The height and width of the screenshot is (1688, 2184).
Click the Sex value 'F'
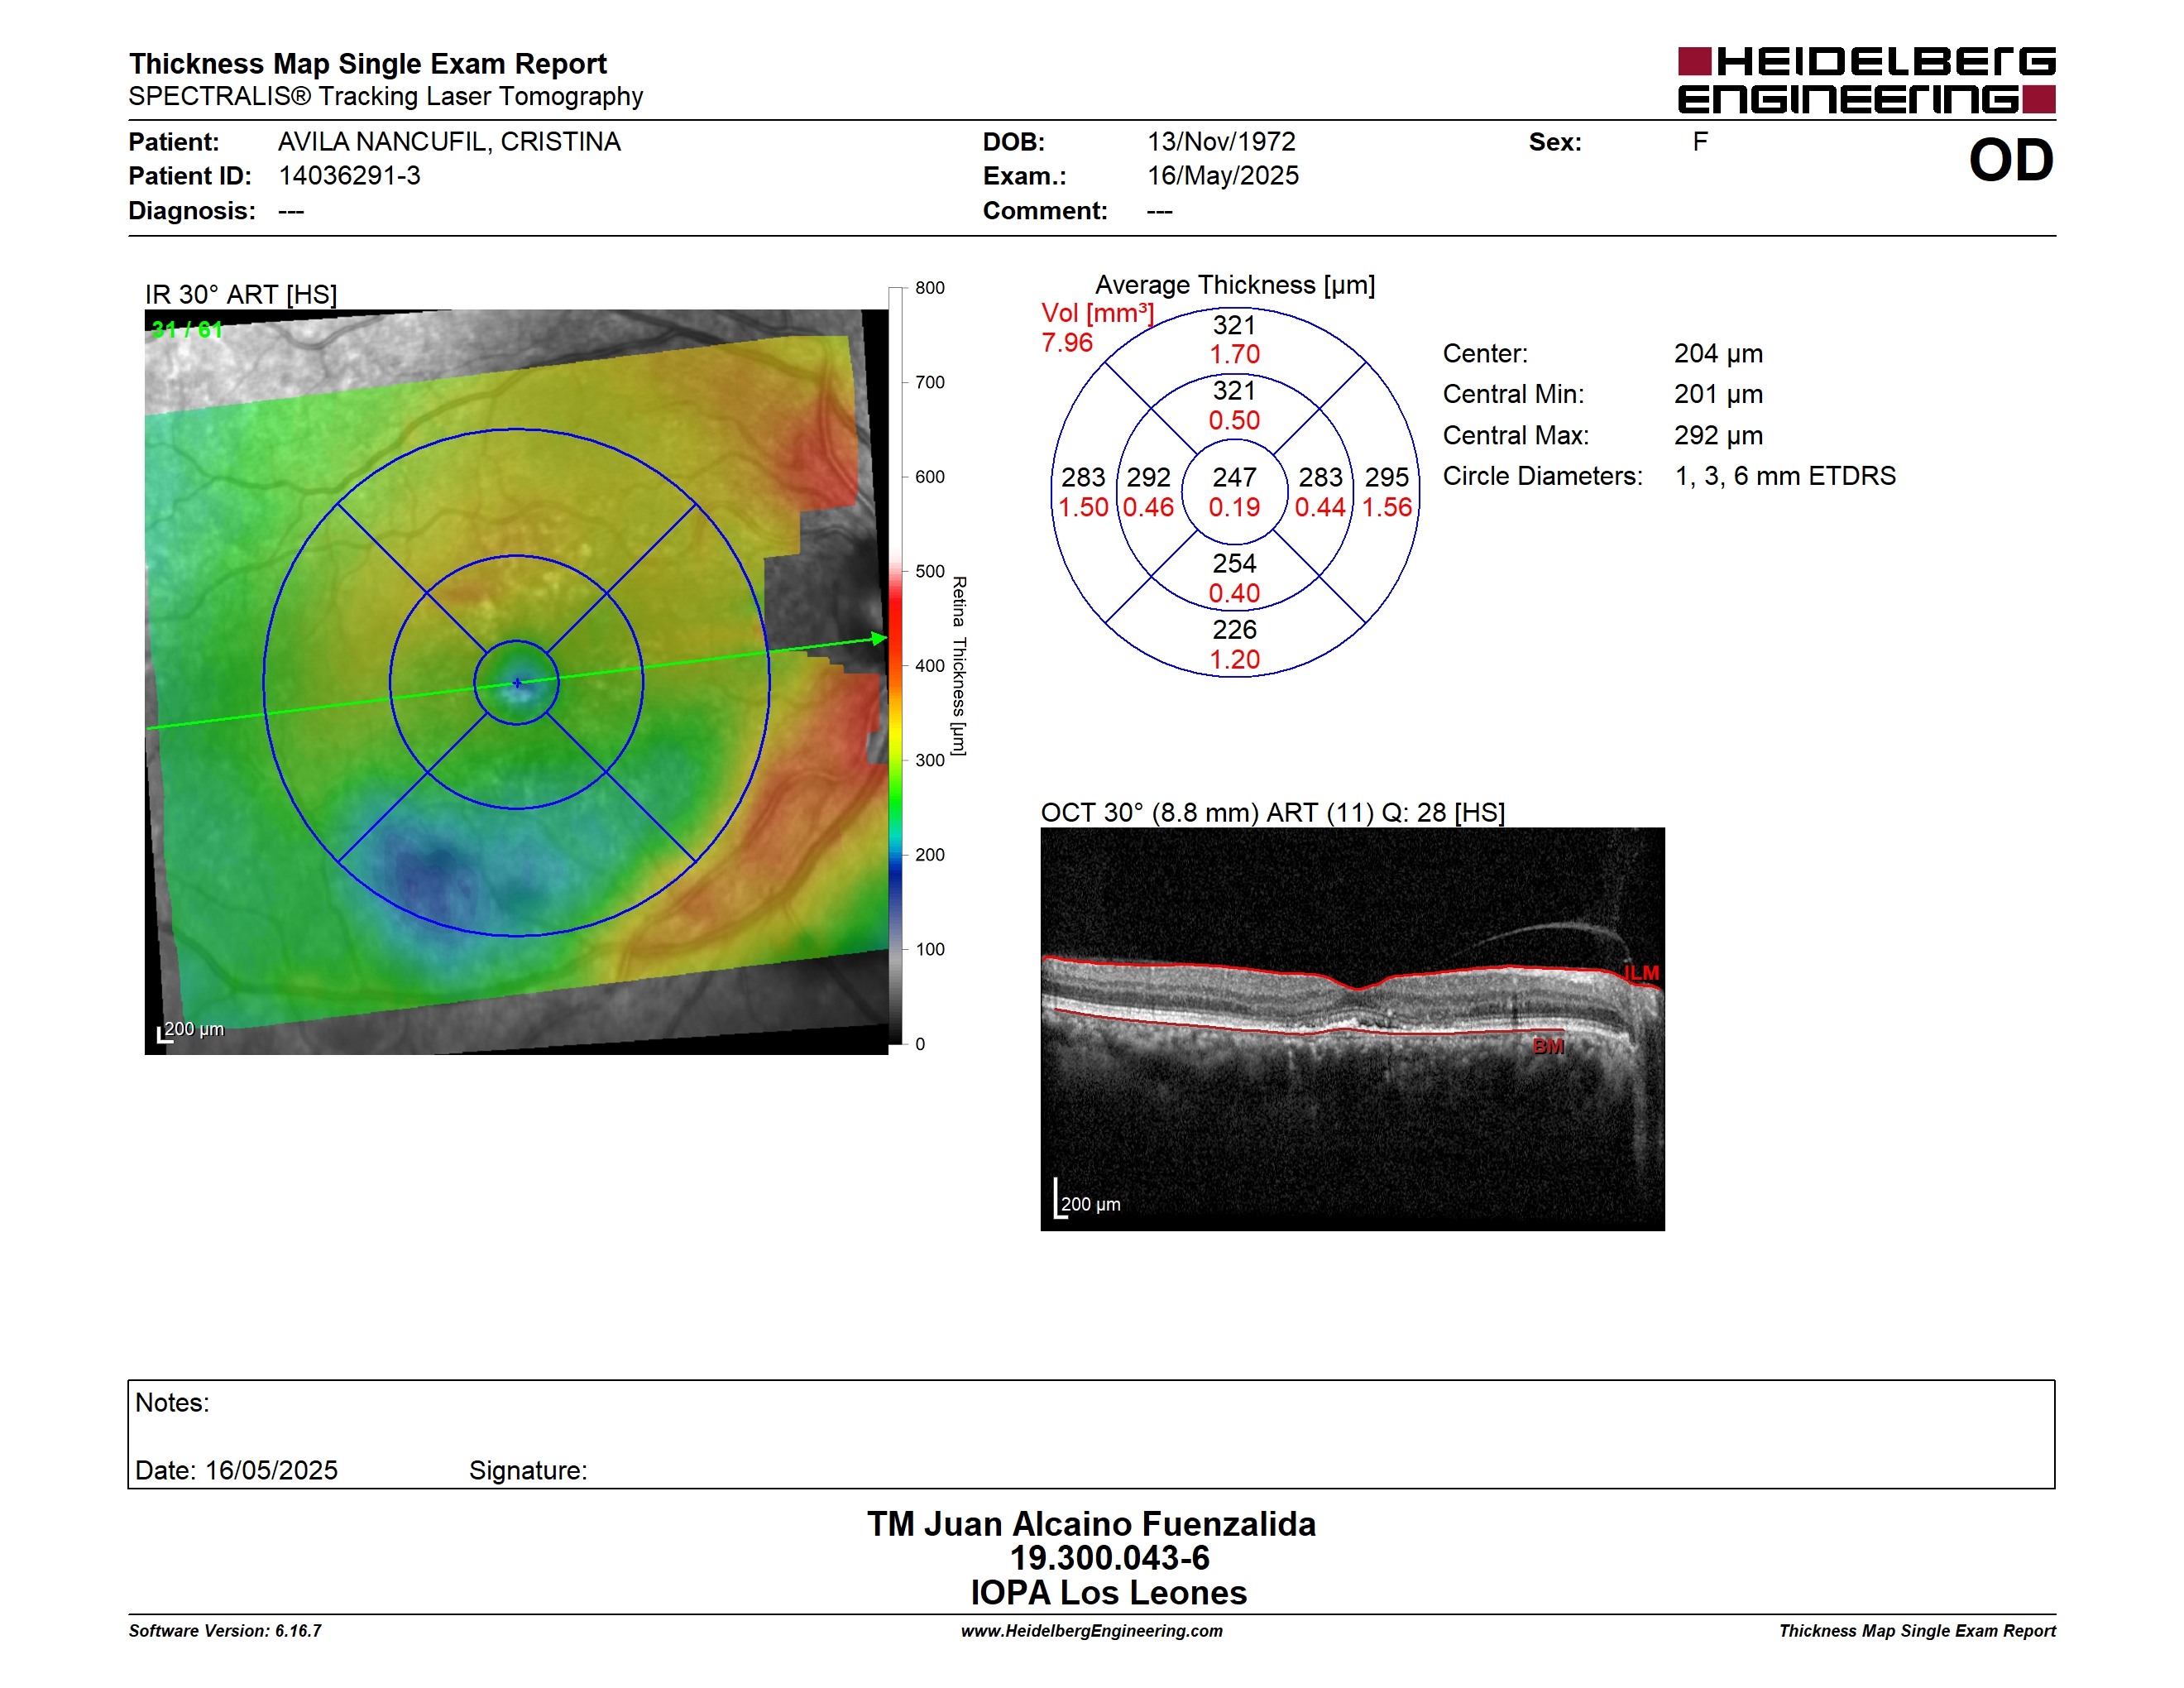point(1700,142)
